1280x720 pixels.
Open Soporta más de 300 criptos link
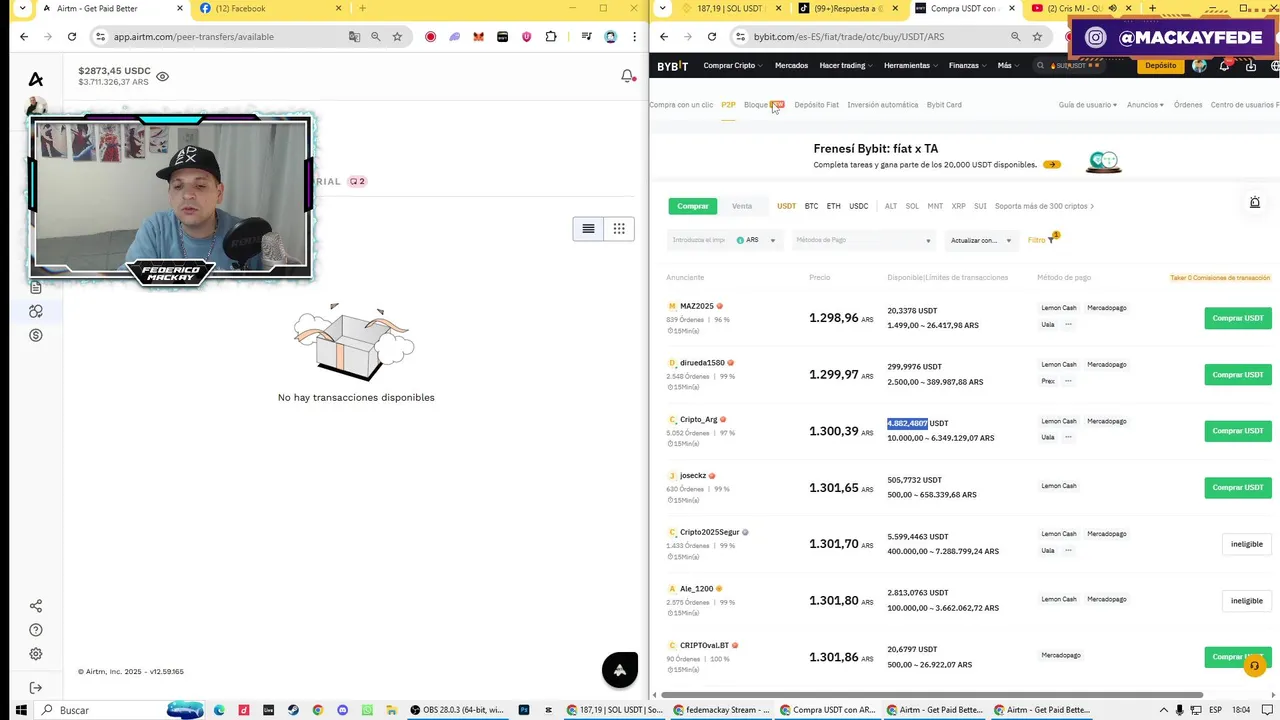1044,206
